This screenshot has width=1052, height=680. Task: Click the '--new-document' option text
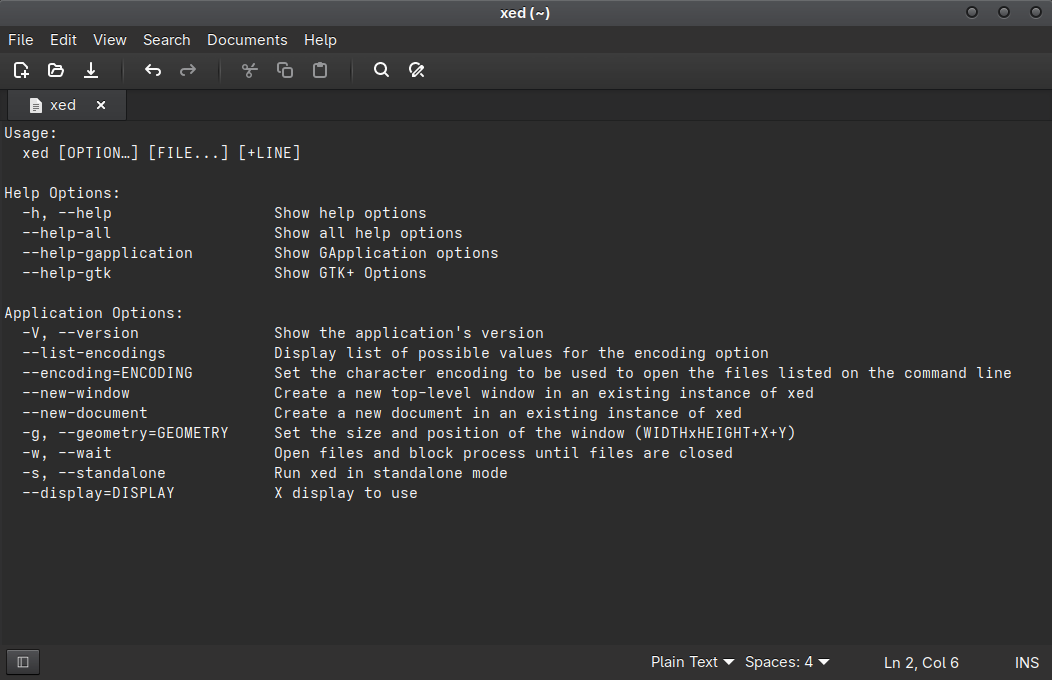click(x=85, y=413)
